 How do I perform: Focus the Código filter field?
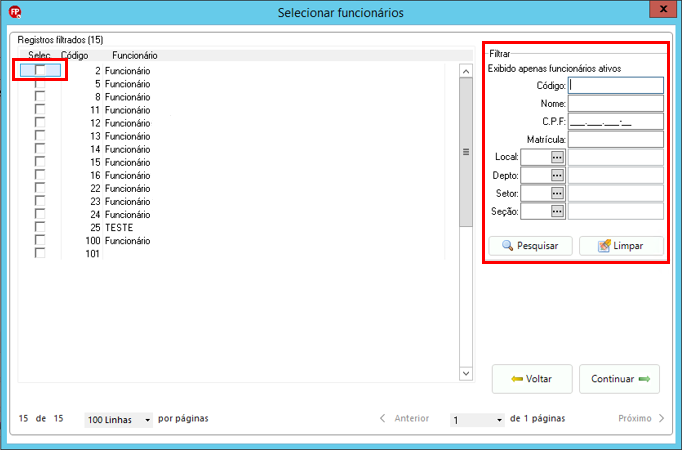pyautogui.click(x=616, y=86)
